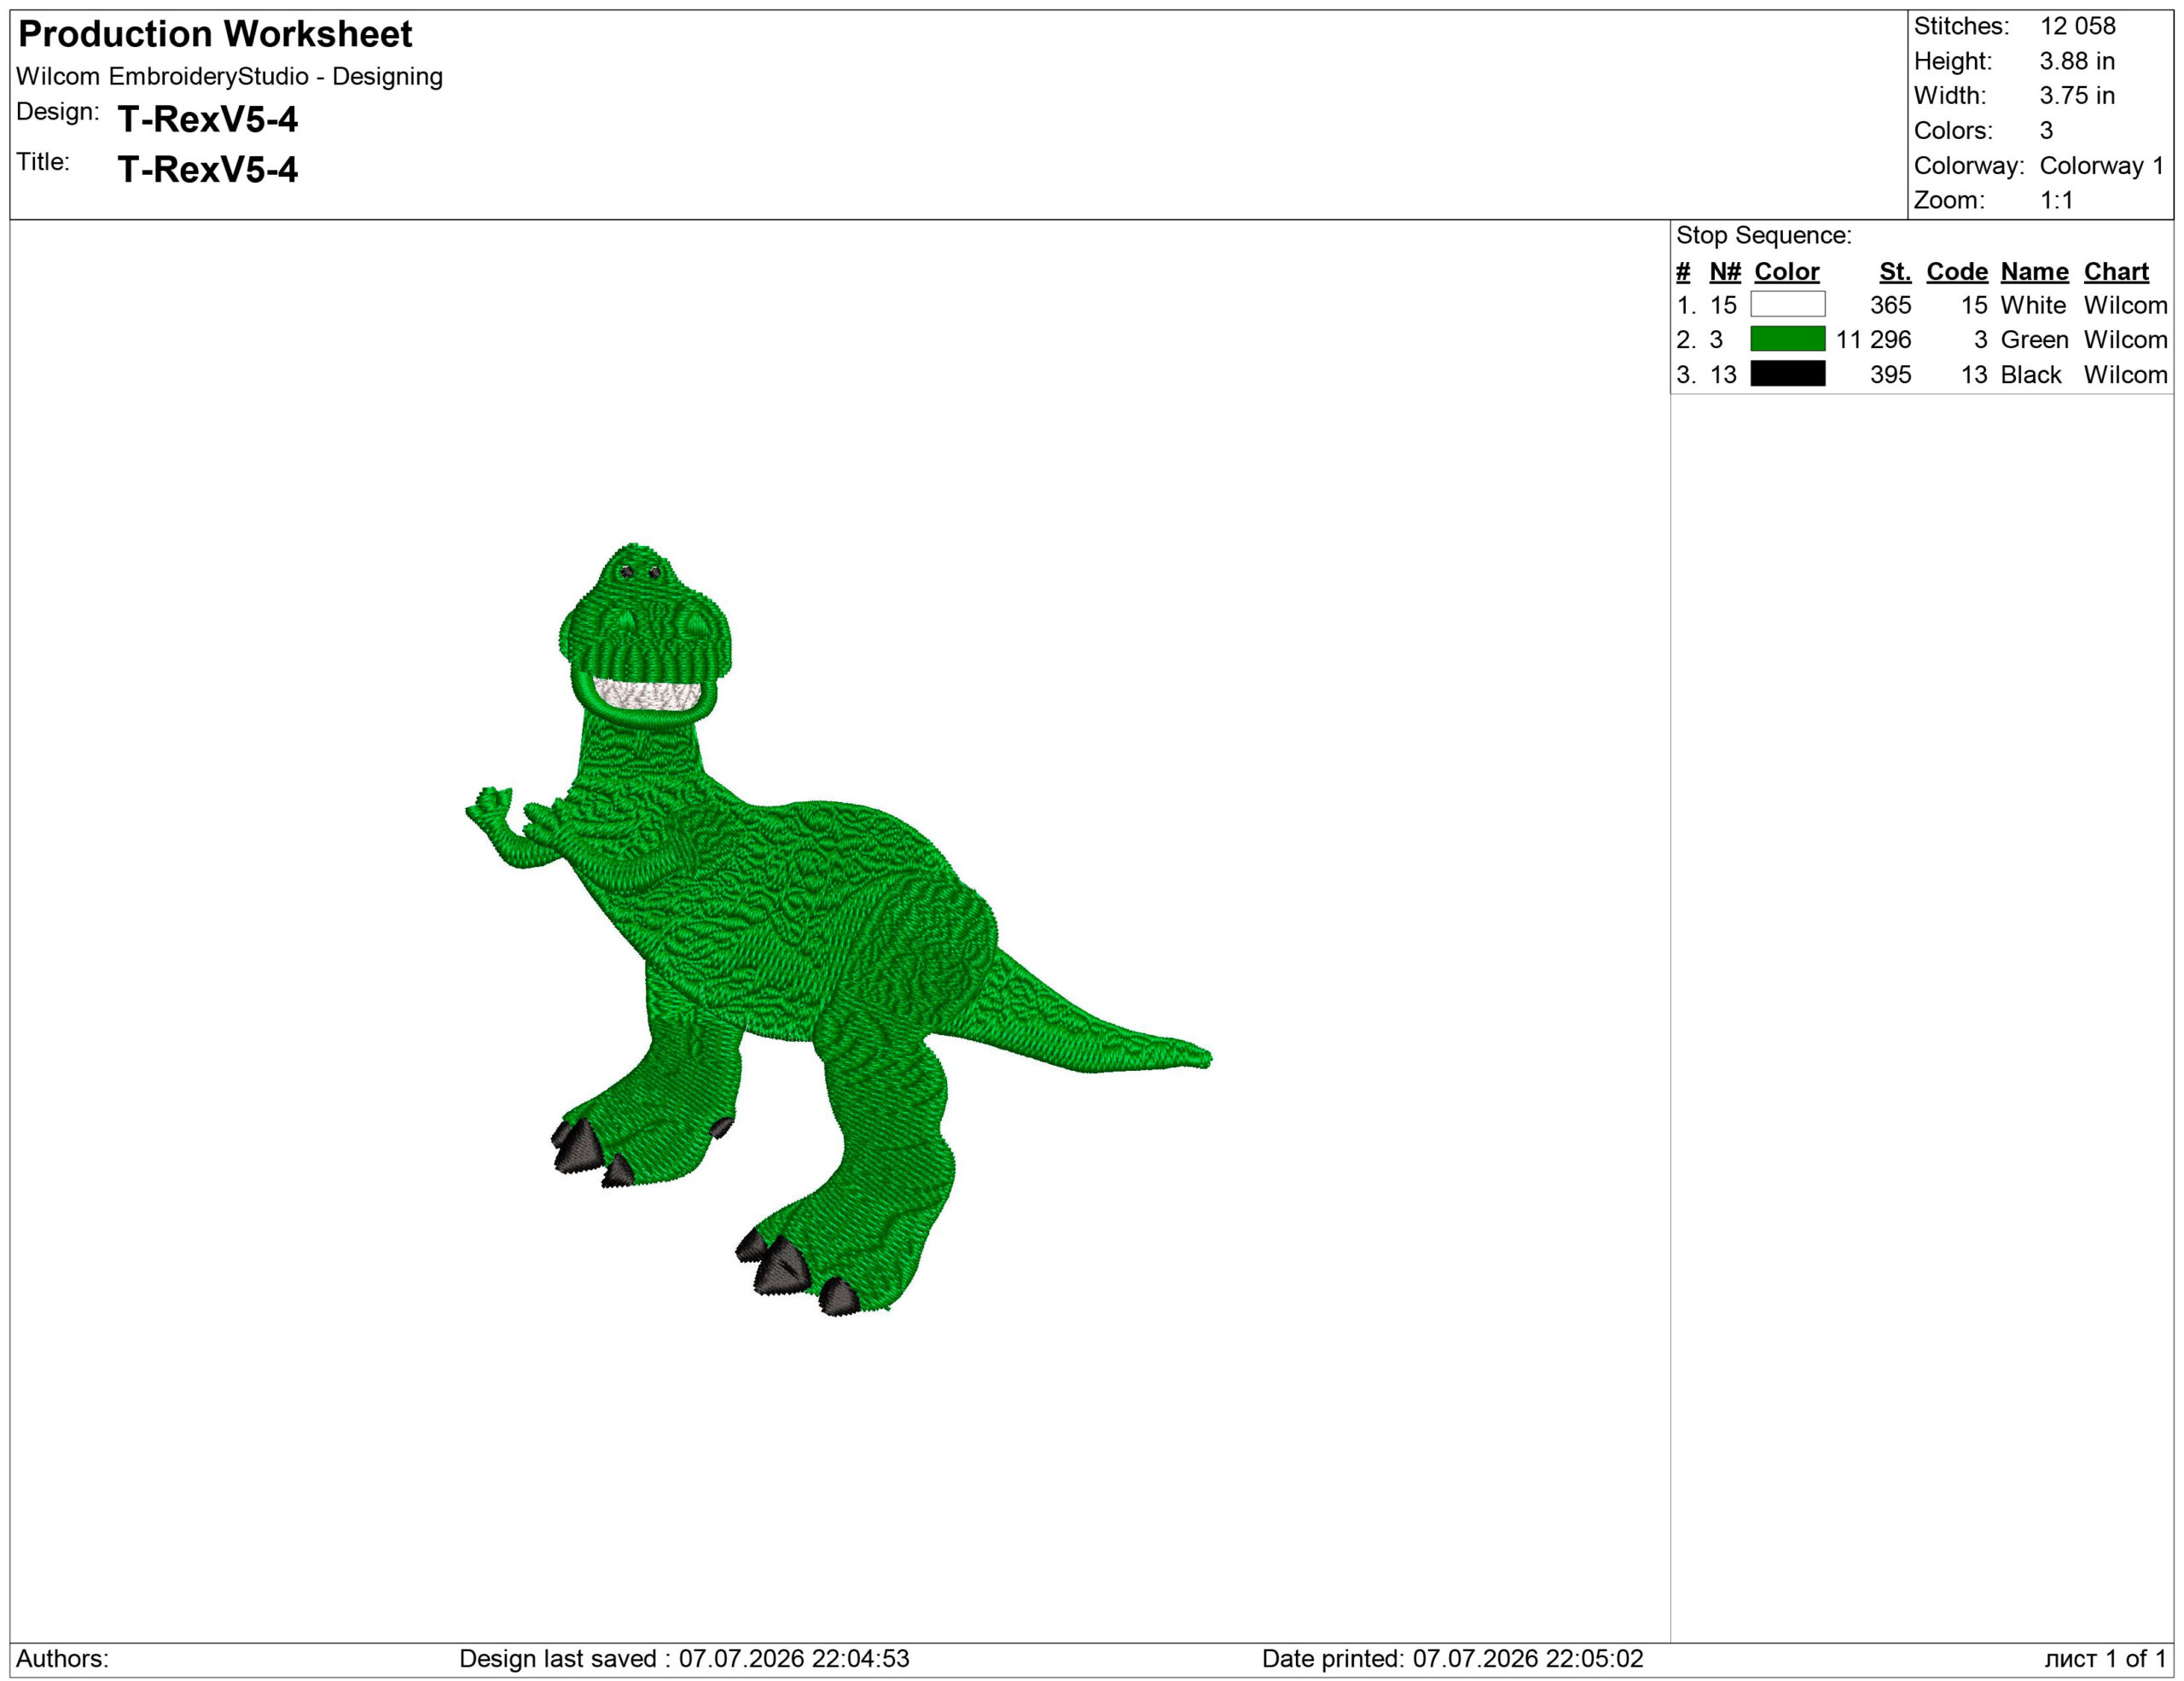Click the Stitches value '12 058'
2184x1681 pixels.
tap(2077, 26)
